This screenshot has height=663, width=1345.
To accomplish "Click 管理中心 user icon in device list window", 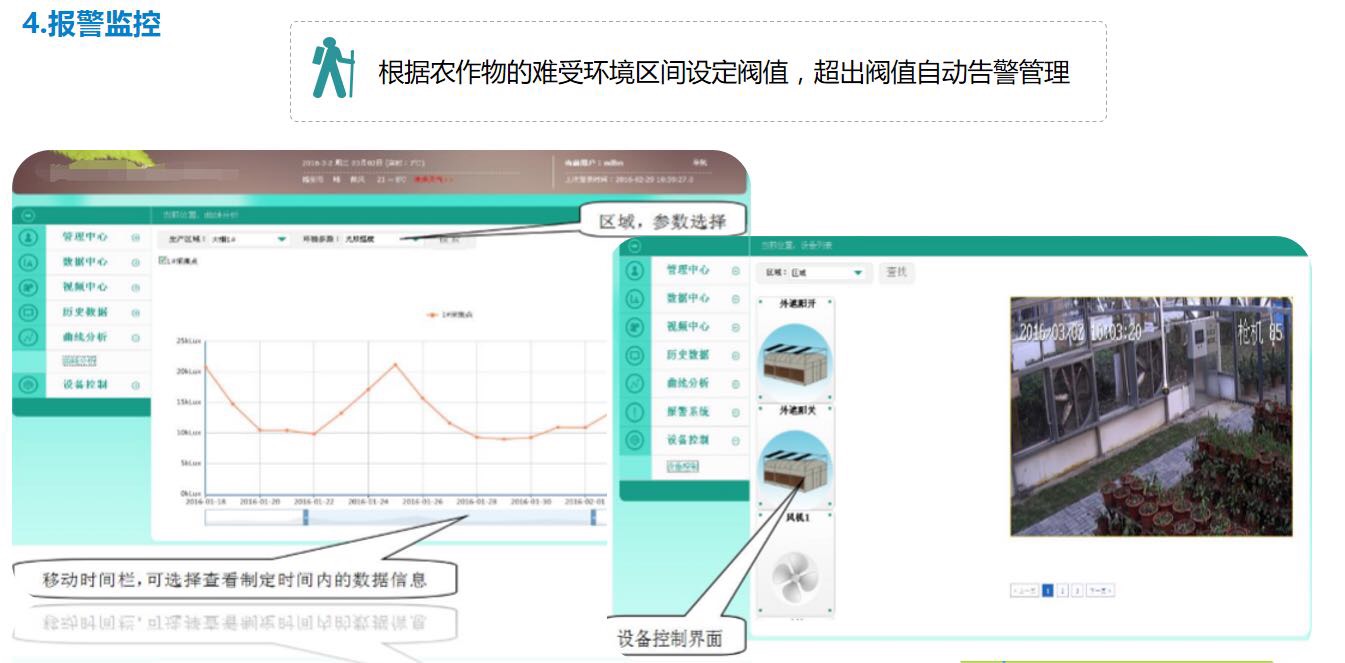I will click(x=634, y=270).
